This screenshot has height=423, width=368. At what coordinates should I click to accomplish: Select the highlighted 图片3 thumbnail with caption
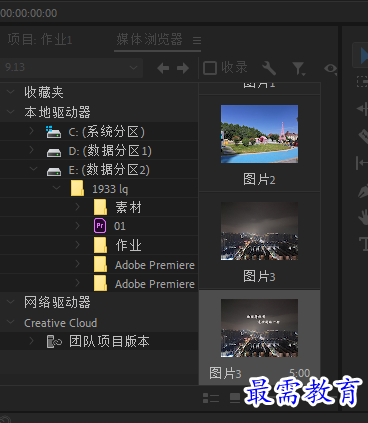pos(259,328)
